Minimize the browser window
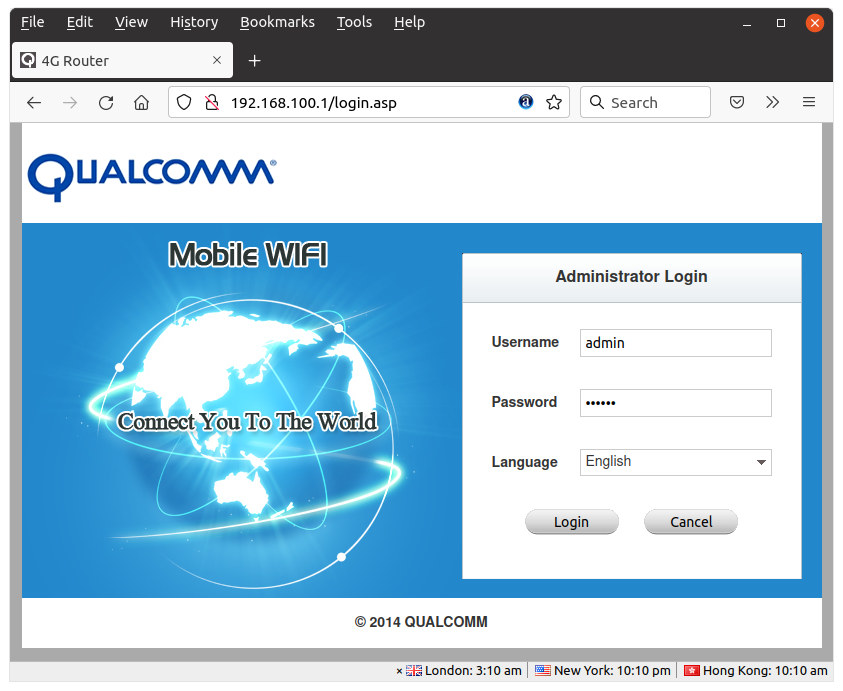This screenshot has width=843, height=691. 747,23
